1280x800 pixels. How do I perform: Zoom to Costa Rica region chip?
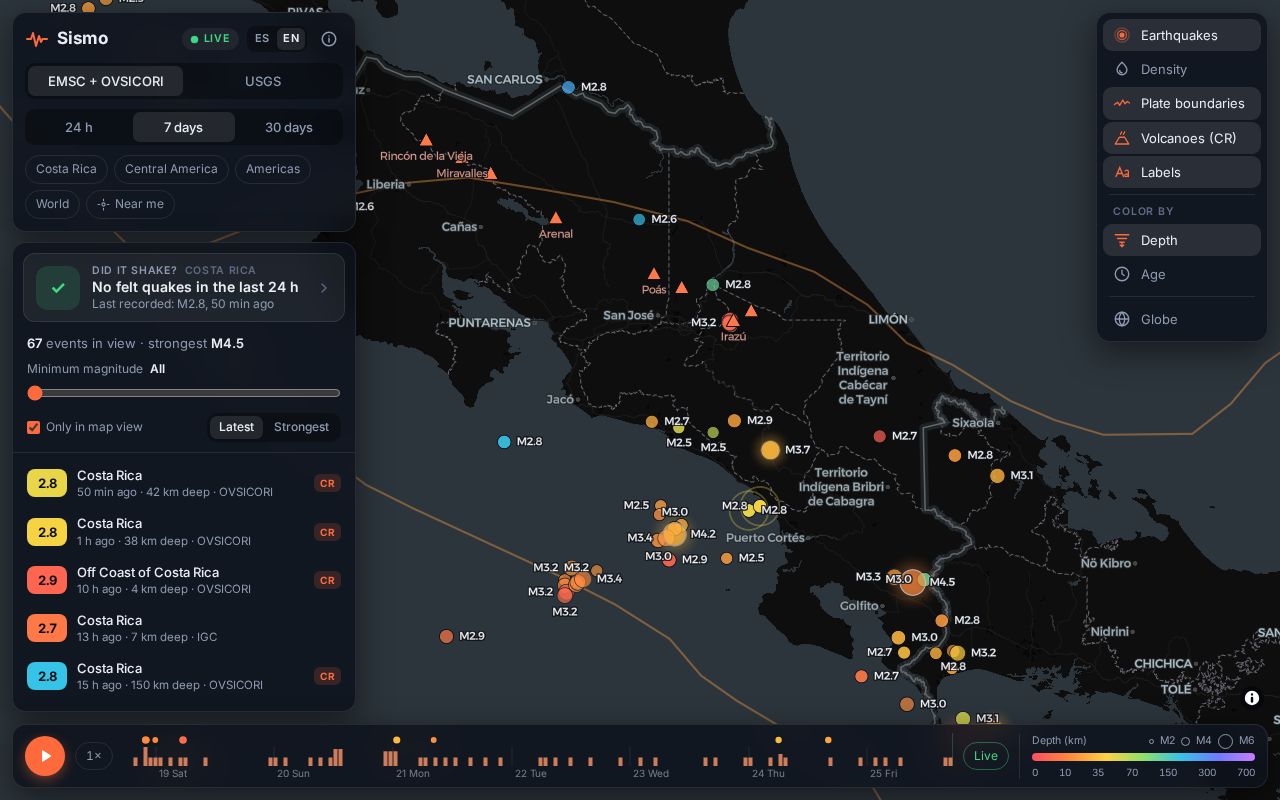[66, 169]
